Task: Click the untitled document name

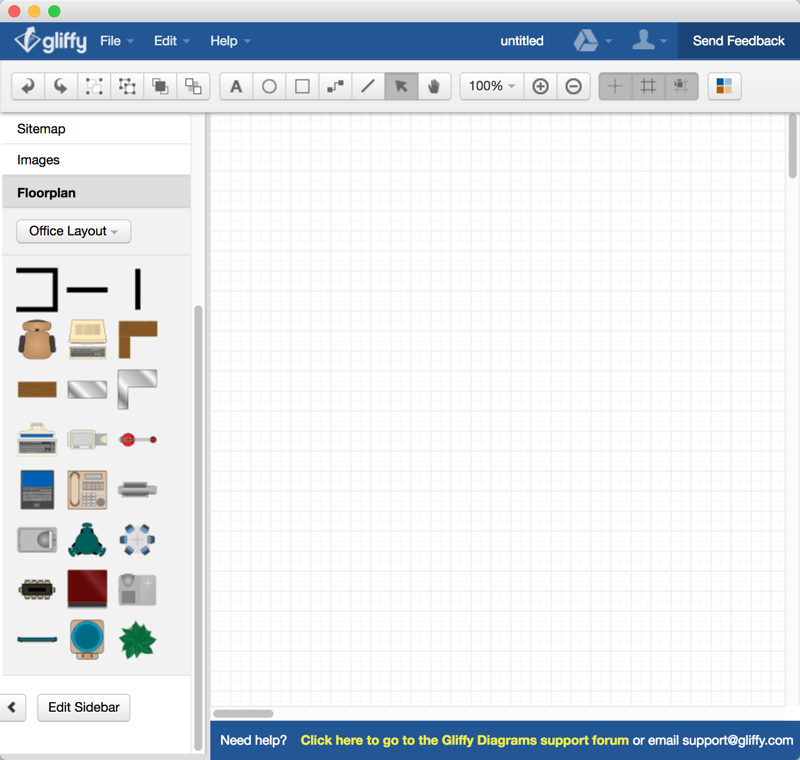Action: point(521,41)
